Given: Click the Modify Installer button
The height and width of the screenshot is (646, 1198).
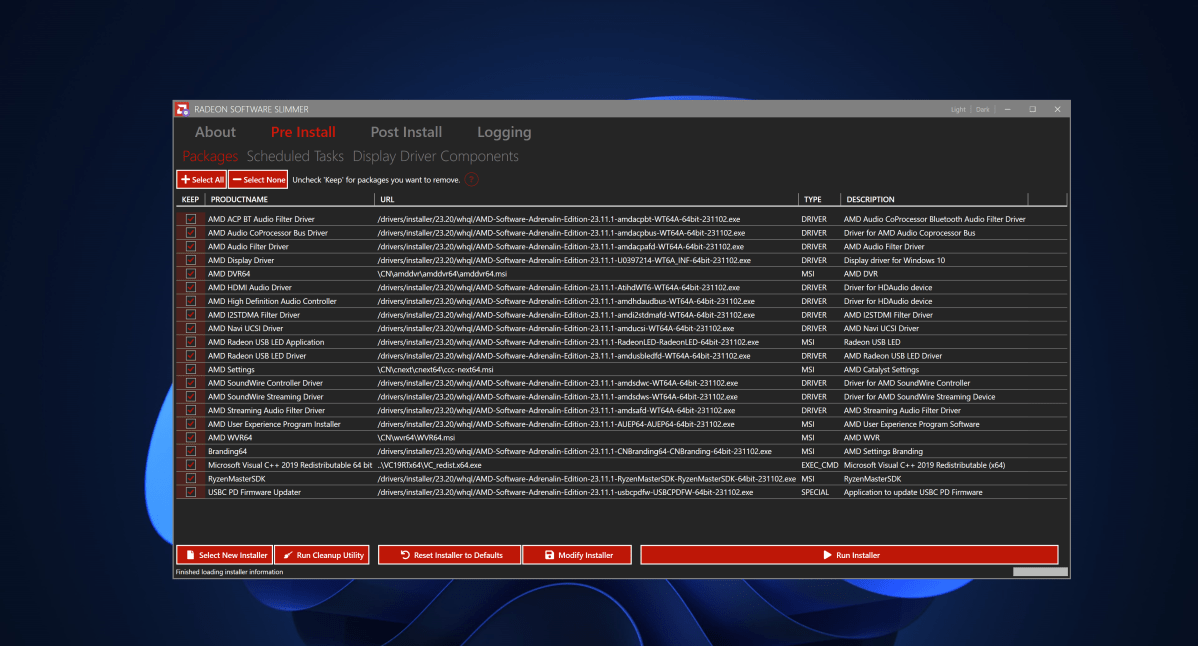Looking at the screenshot, I should pyautogui.click(x=578, y=555).
